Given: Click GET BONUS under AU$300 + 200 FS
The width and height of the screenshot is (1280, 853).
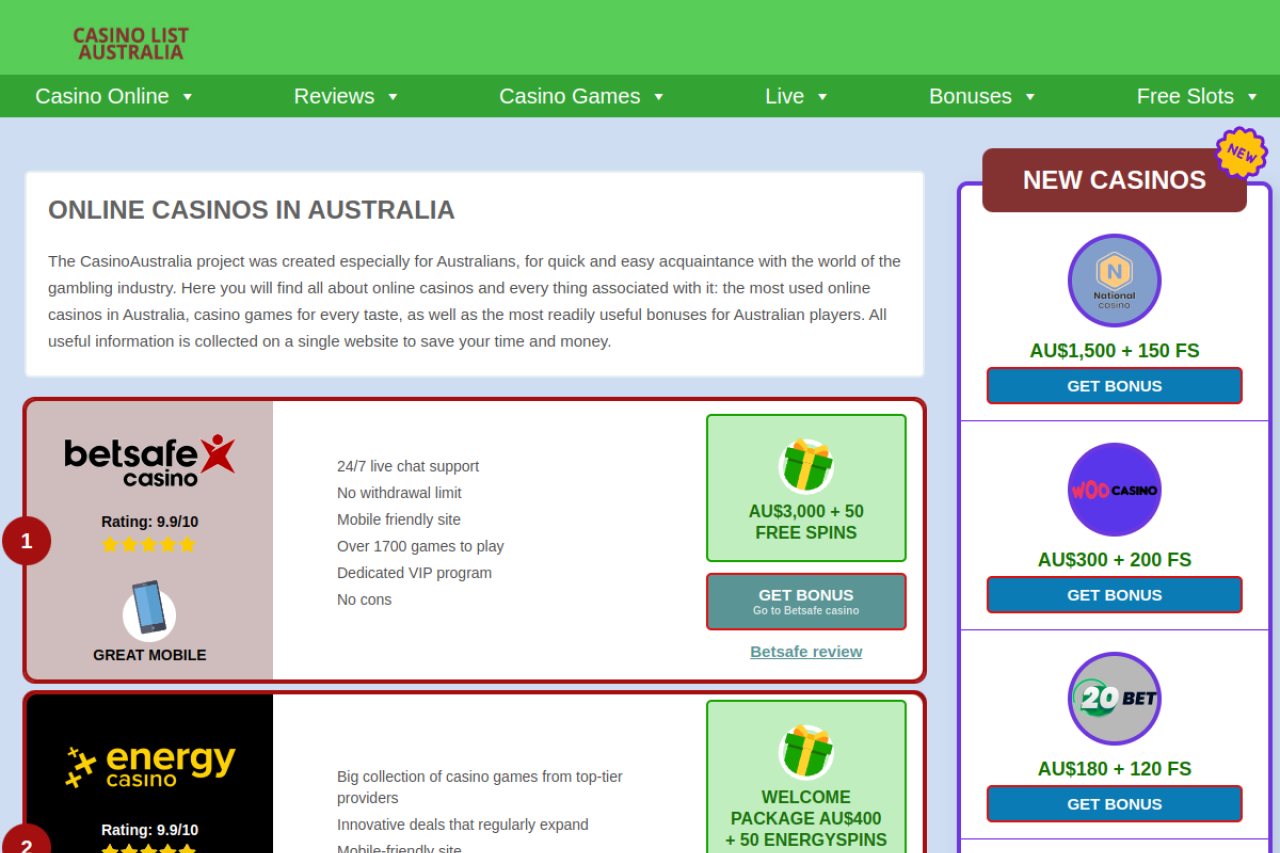Looking at the screenshot, I should (1114, 594).
